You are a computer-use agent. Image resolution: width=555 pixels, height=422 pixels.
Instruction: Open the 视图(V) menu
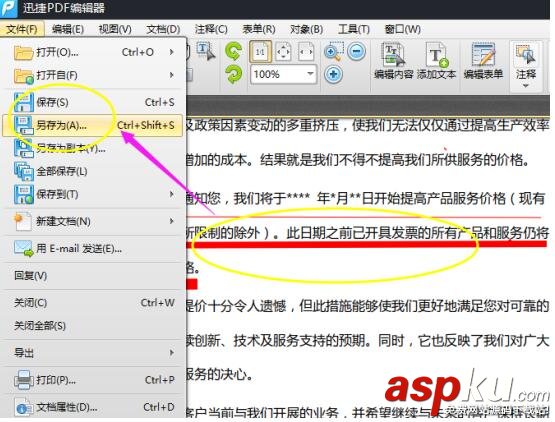pos(115,29)
